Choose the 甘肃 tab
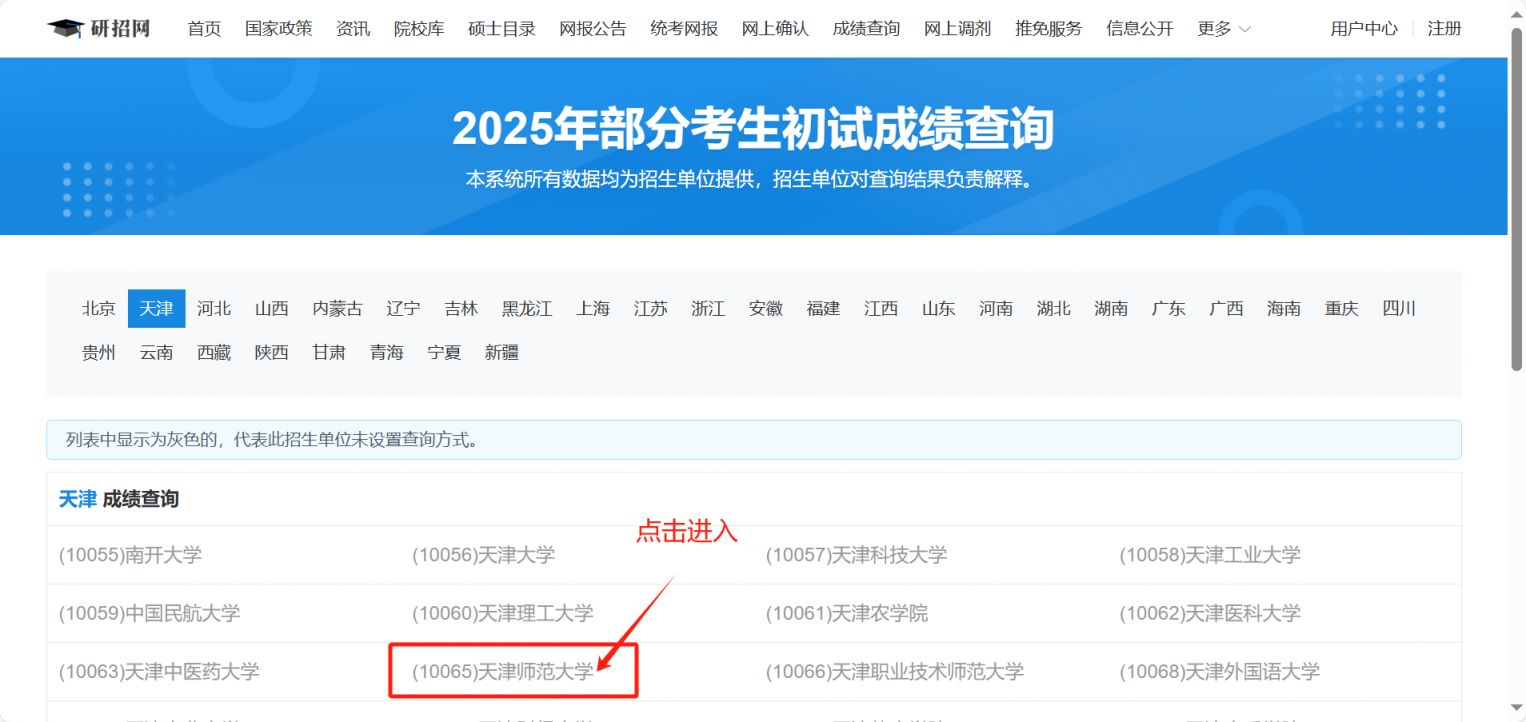1526x722 pixels. point(329,353)
